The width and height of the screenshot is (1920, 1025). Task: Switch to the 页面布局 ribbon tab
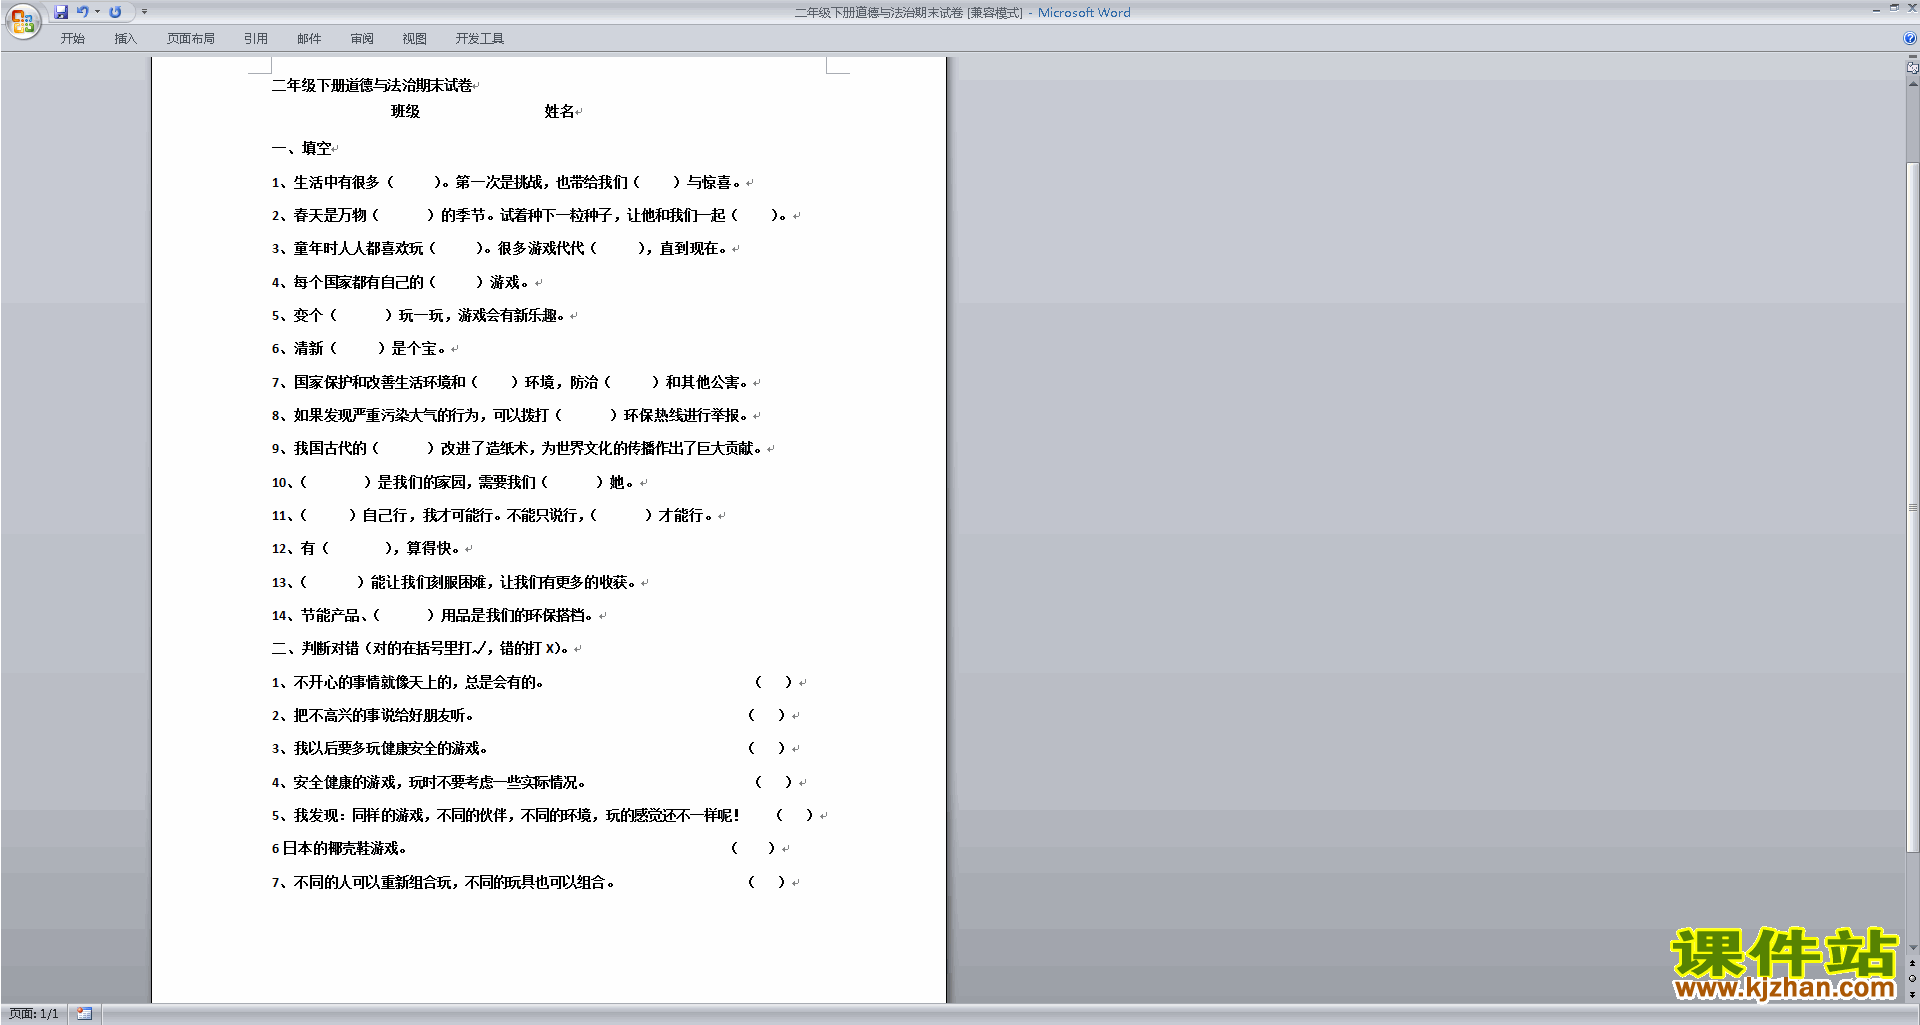pyautogui.click(x=191, y=39)
